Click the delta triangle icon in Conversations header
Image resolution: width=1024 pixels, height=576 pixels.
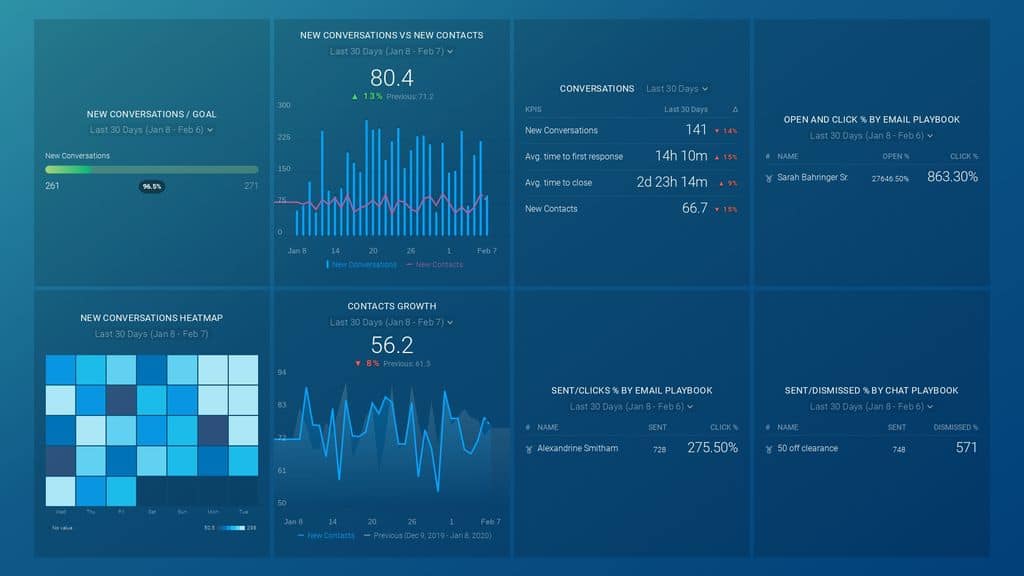735,109
